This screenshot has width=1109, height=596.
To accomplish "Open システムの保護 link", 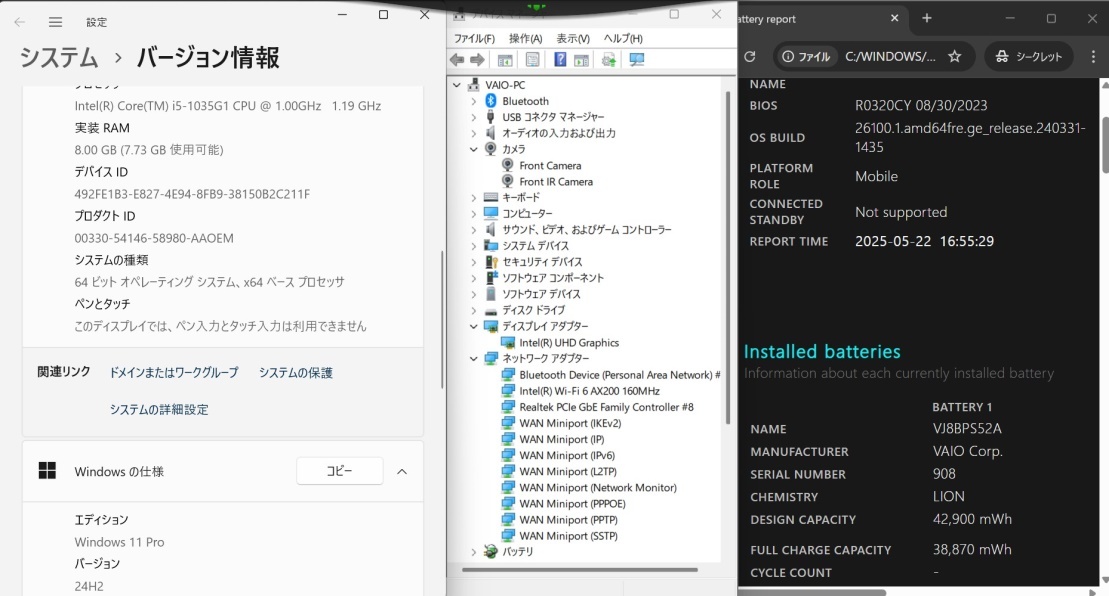I will coord(296,373).
